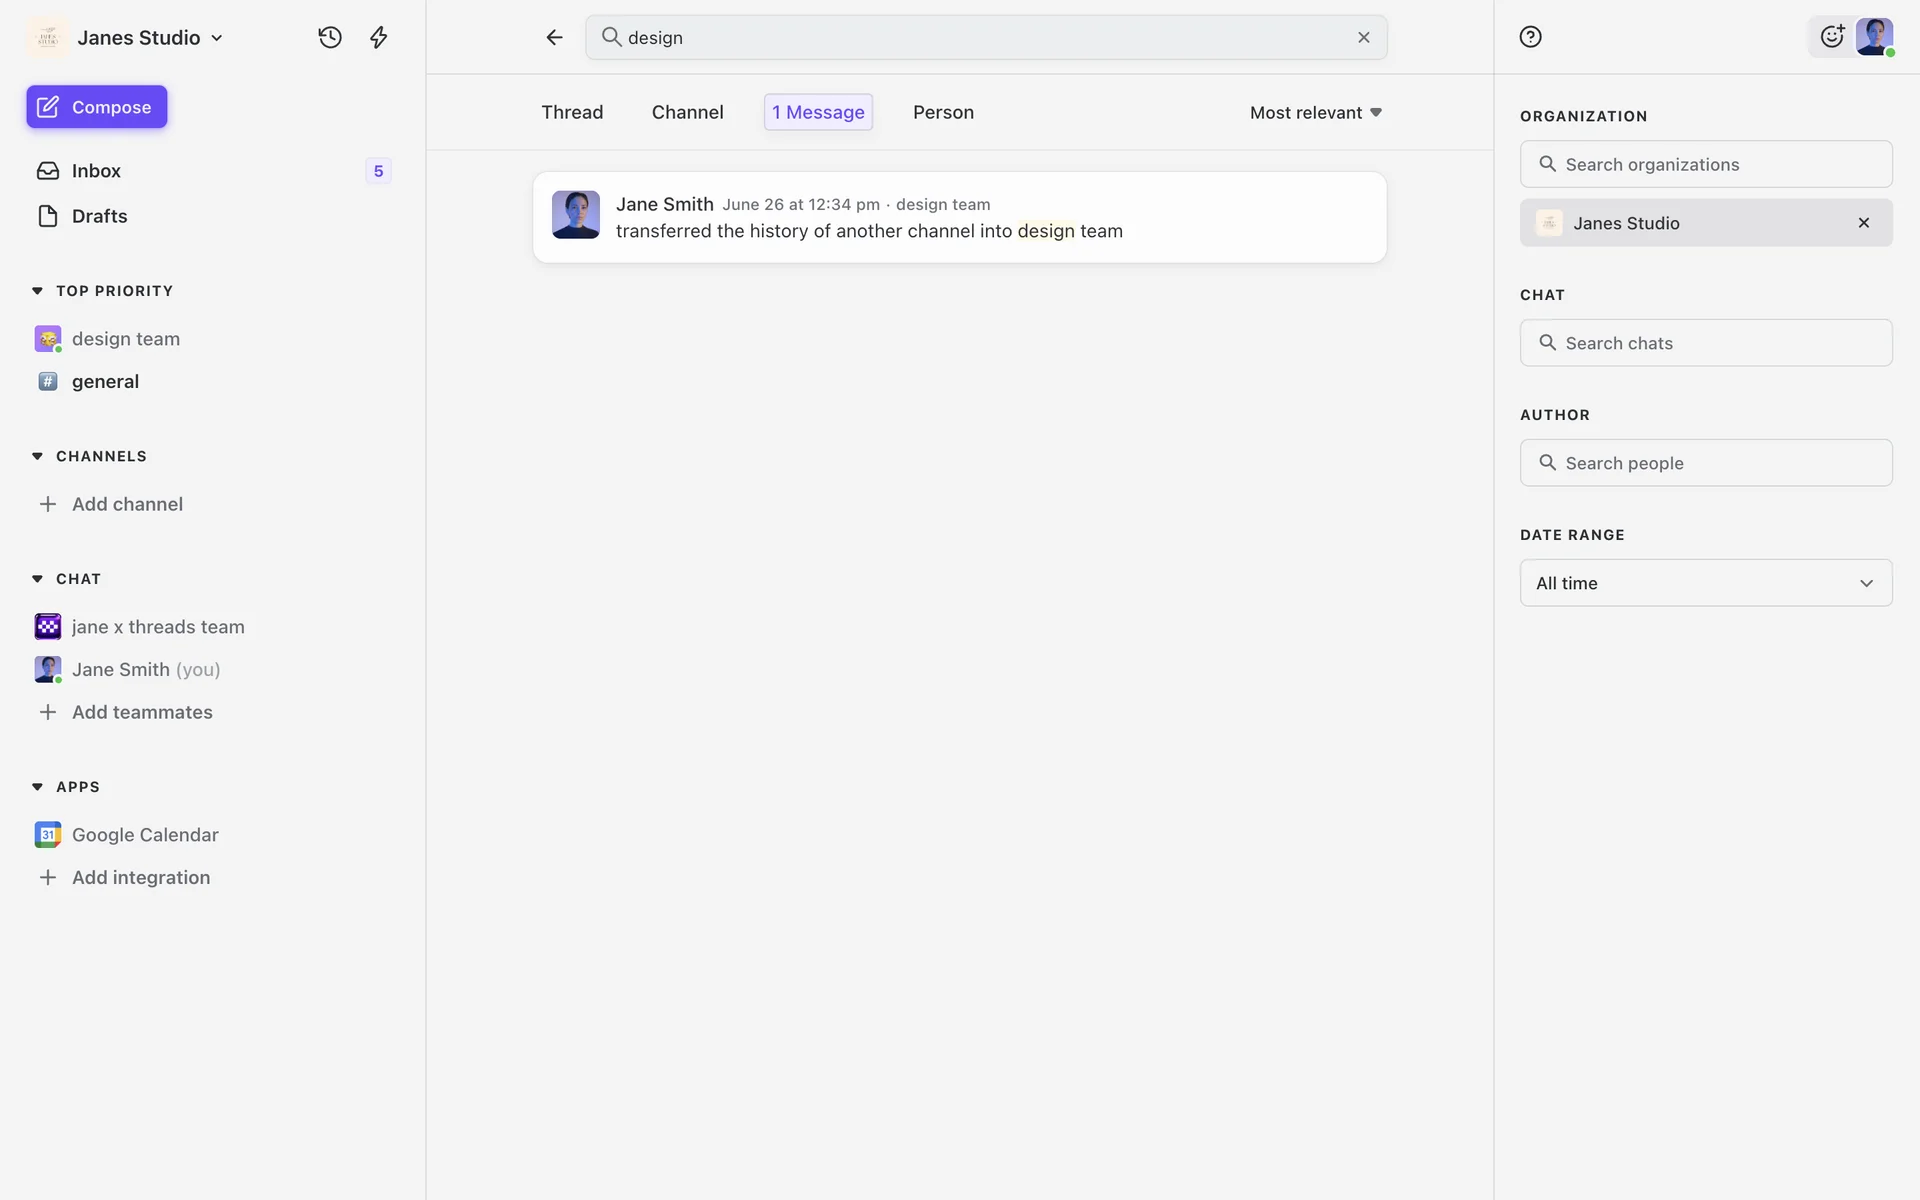
Task: Open the design team channel
Action: [x=125, y=339]
